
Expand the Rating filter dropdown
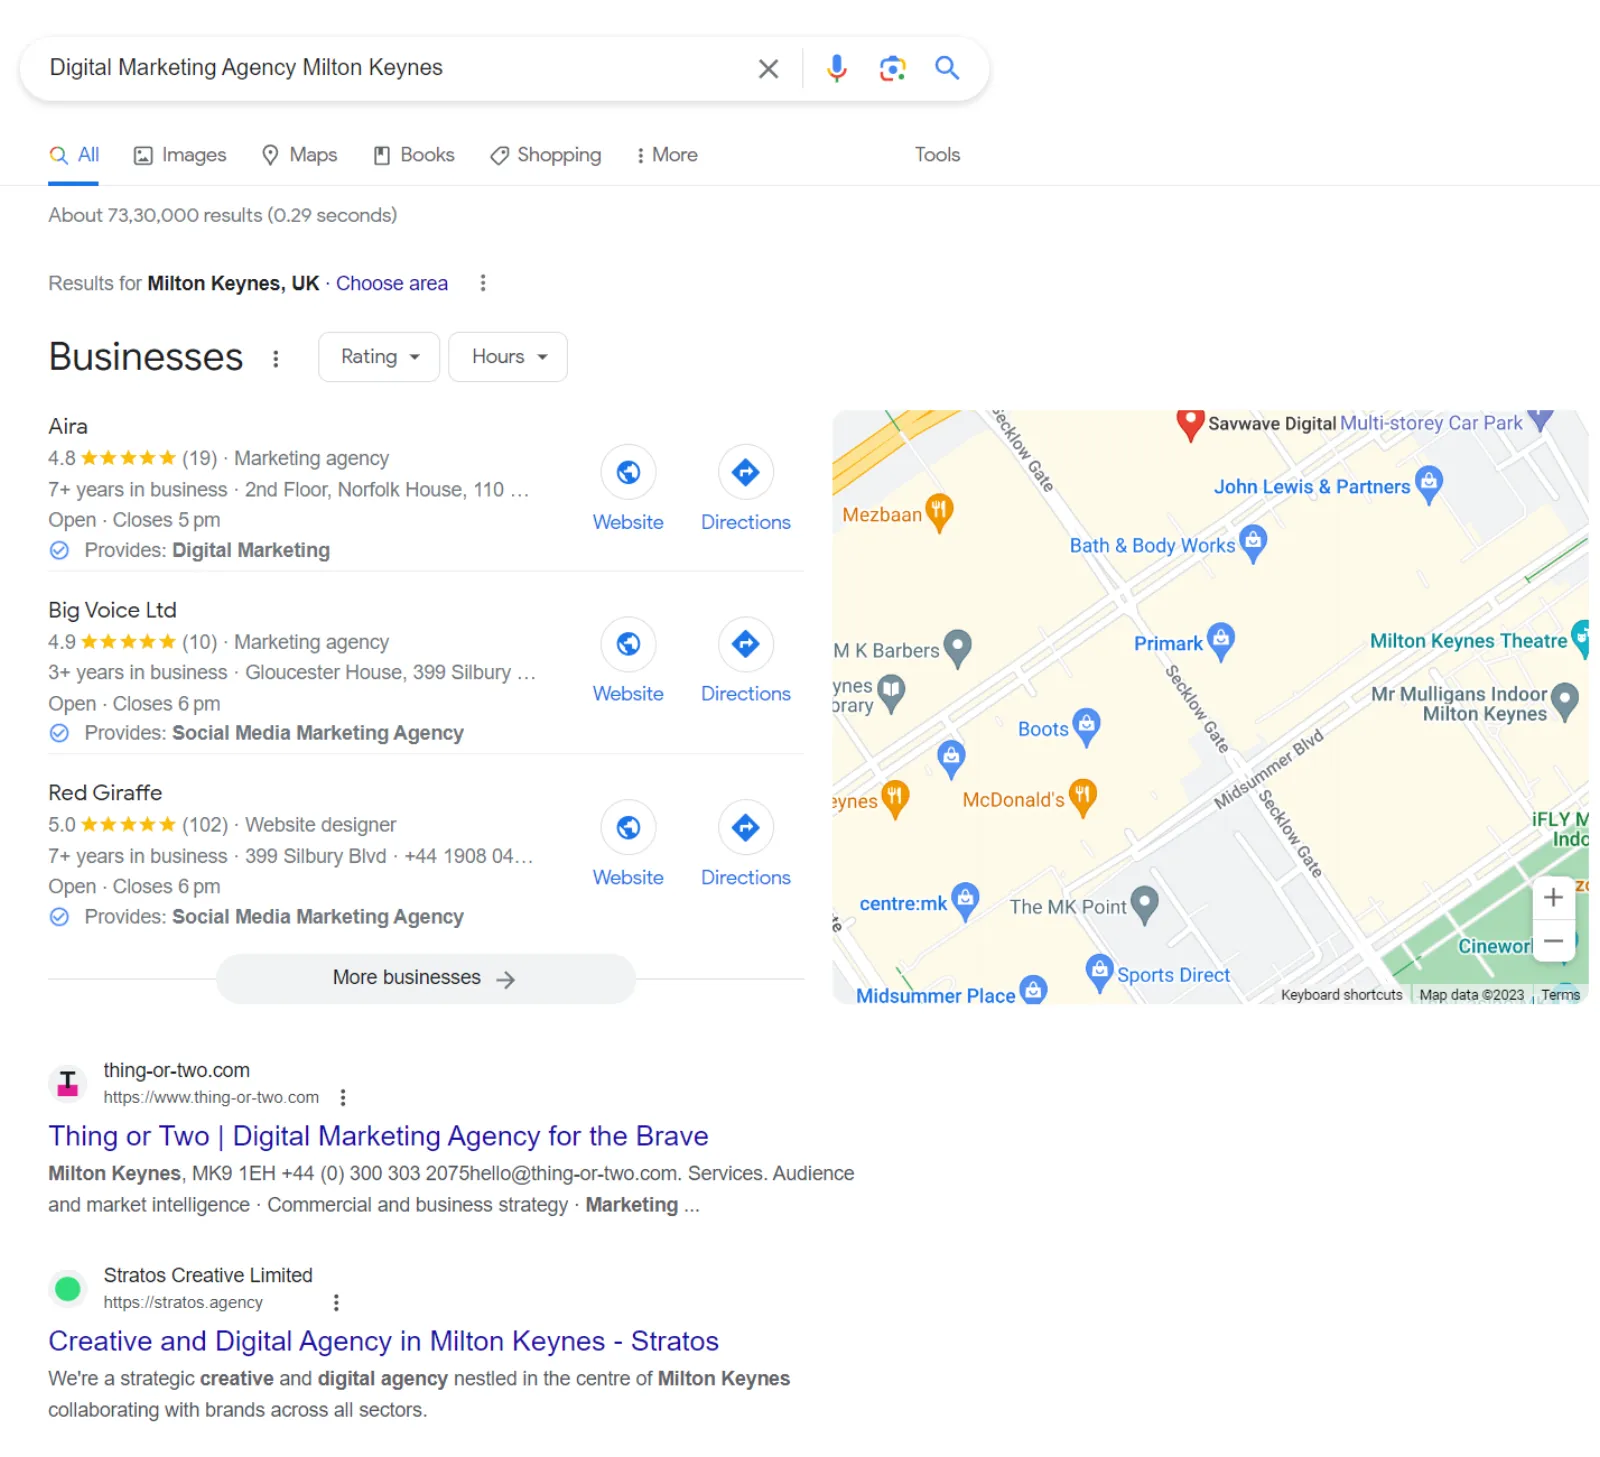(379, 357)
